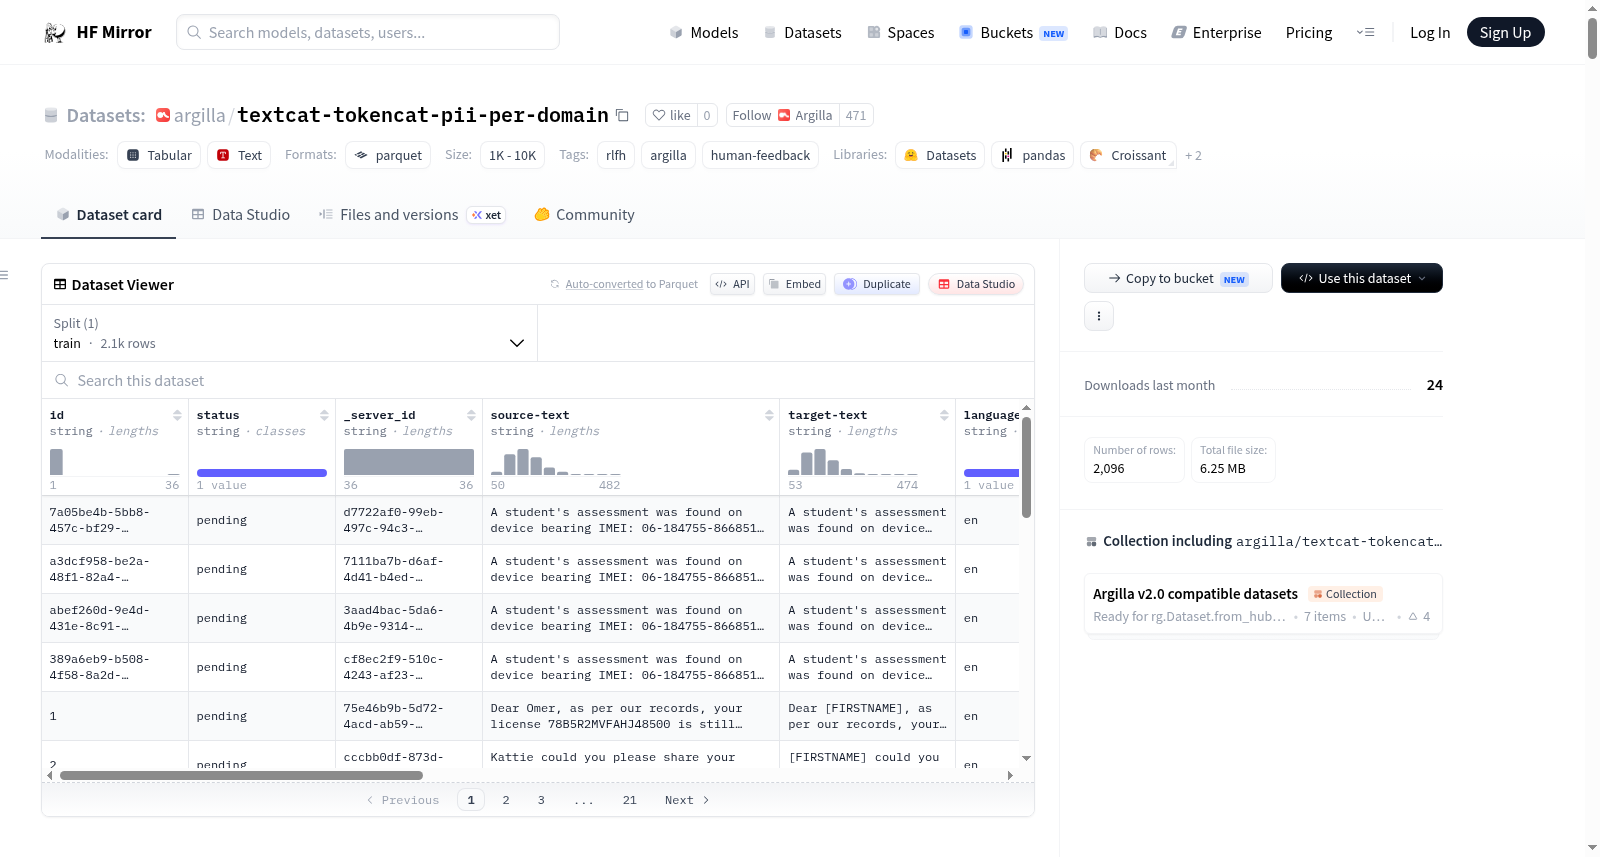Viewport: 1600px width, 857px height.
Task: Click the magnifier icon in the dataset search bar
Action: 62,381
